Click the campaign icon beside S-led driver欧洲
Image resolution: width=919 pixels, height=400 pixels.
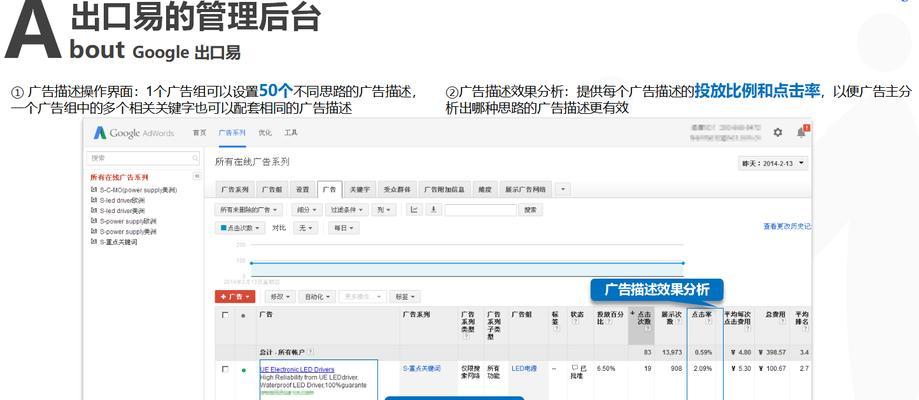click(94, 200)
